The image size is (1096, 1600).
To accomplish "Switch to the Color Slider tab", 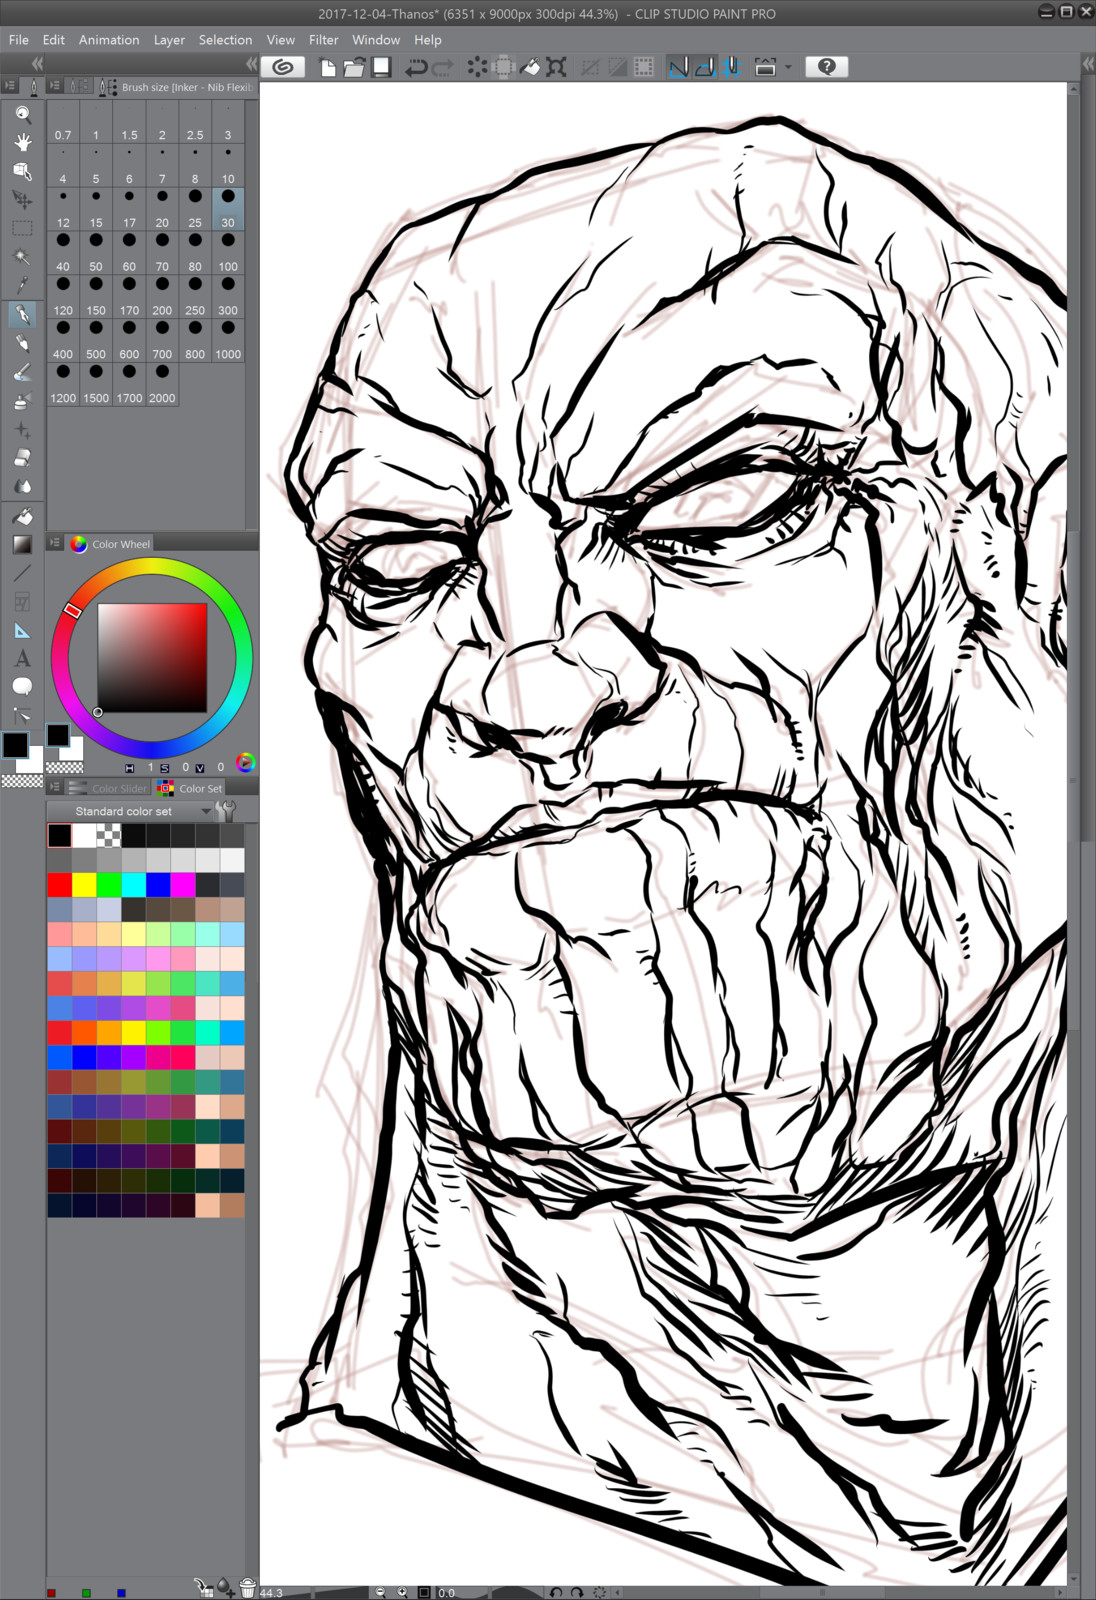I will click(x=110, y=788).
